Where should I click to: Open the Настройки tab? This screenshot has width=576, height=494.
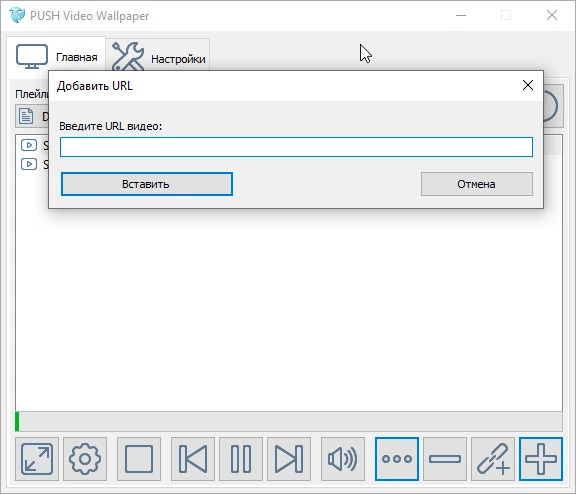[158, 56]
